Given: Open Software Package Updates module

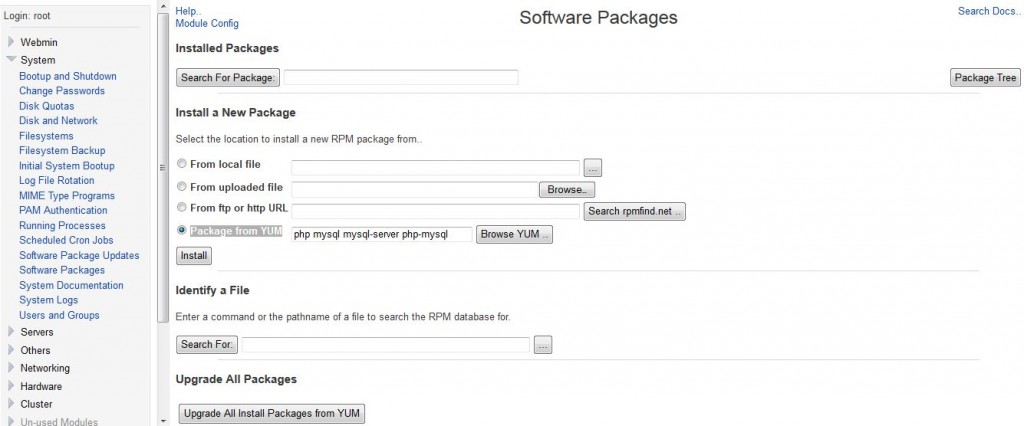Looking at the screenshot, I should pyautogui.click(x=79, y=255).
